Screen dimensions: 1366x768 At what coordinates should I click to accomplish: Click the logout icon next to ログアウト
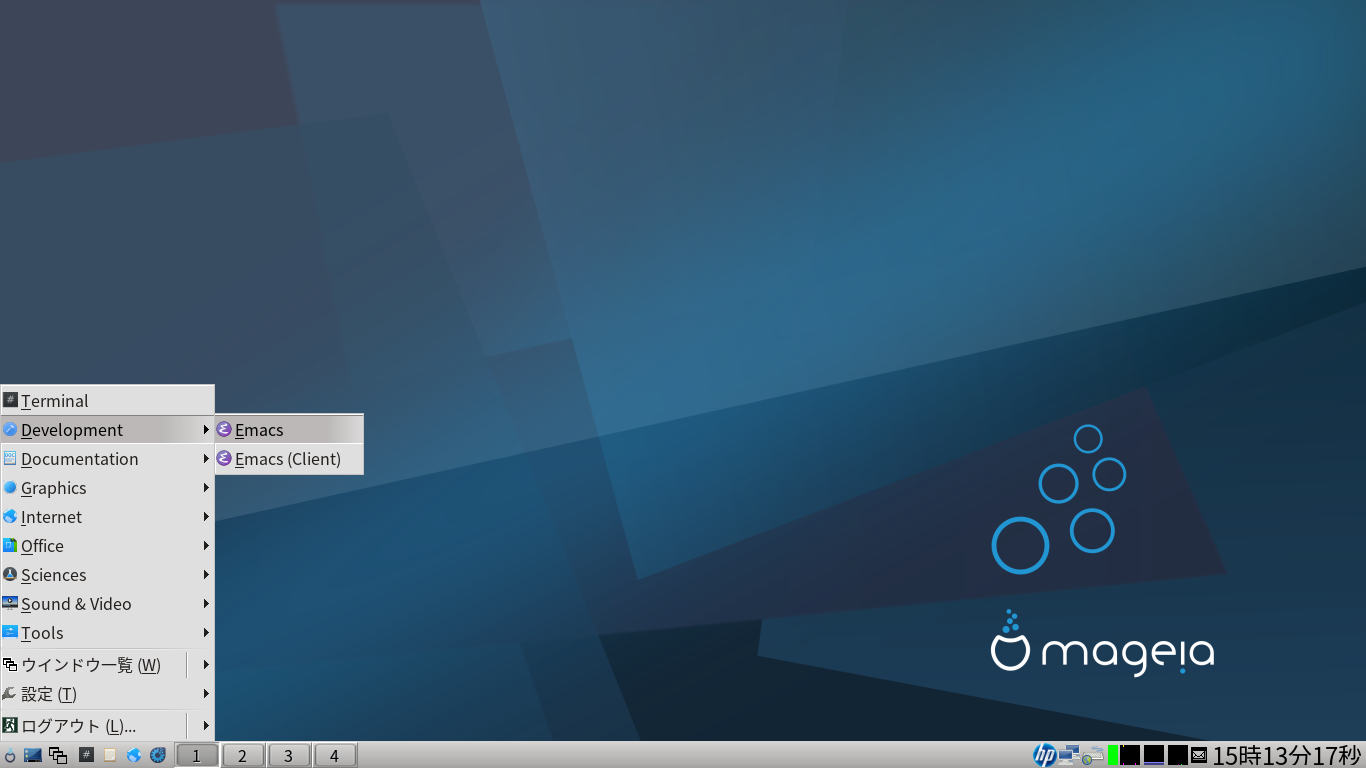tap(10, 725)
